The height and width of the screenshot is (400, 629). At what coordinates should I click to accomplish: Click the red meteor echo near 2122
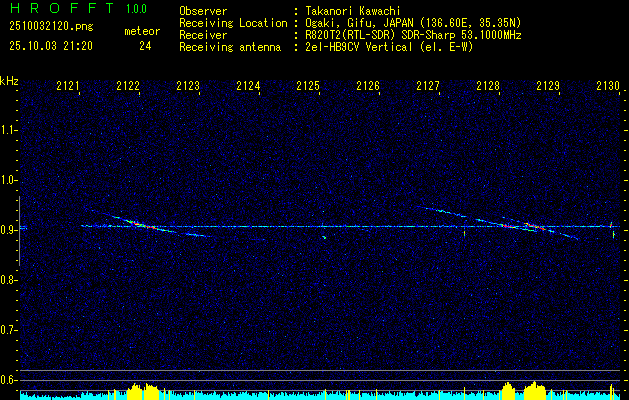click(x=142, y=225)
